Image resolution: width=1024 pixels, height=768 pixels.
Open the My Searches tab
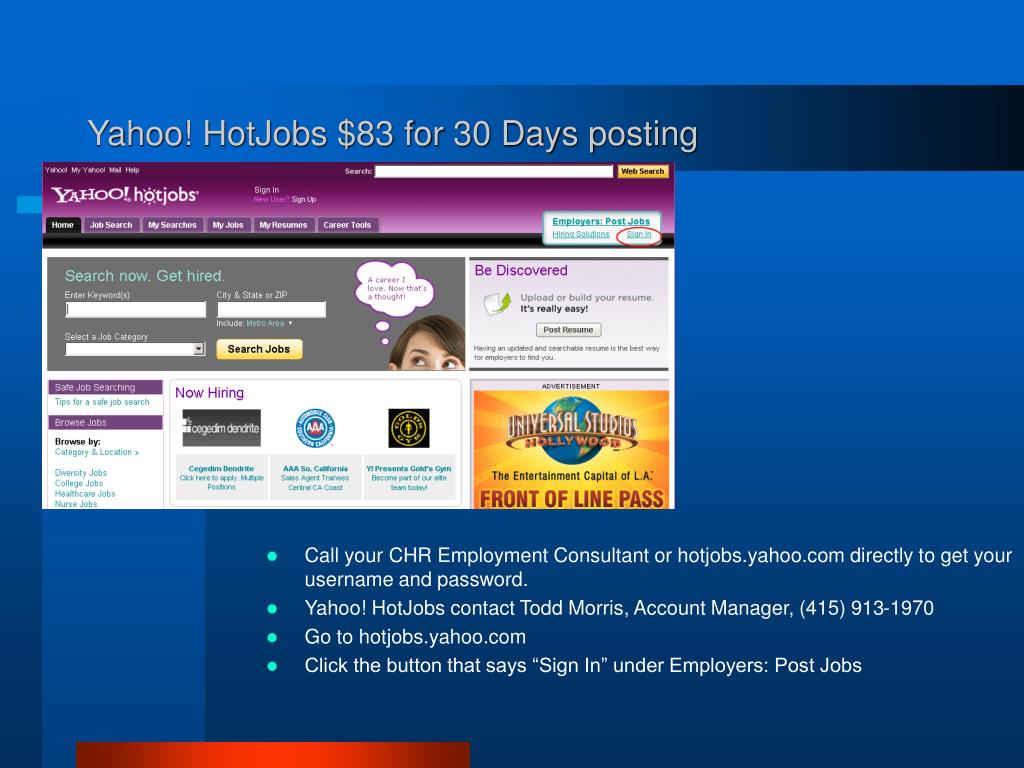[x=172, y=225]
